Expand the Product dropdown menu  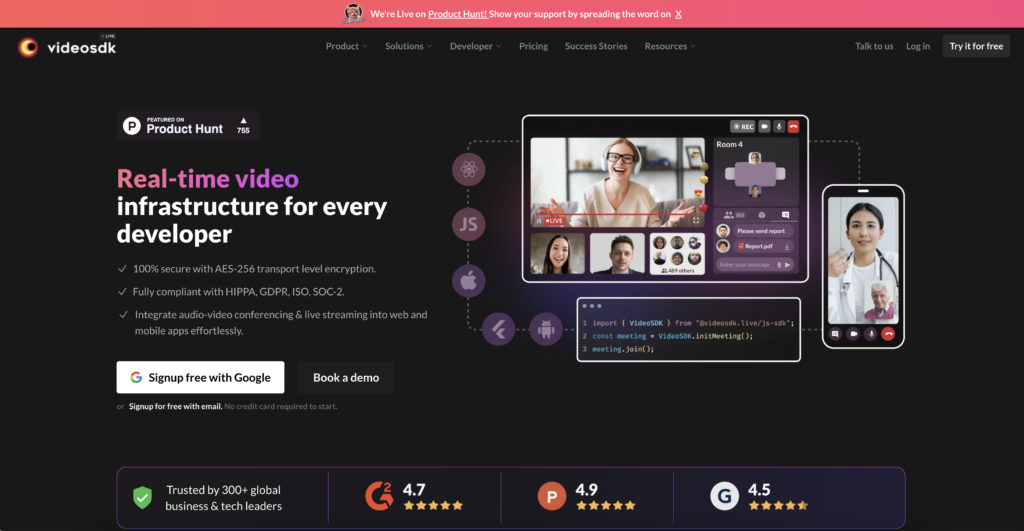346,46
